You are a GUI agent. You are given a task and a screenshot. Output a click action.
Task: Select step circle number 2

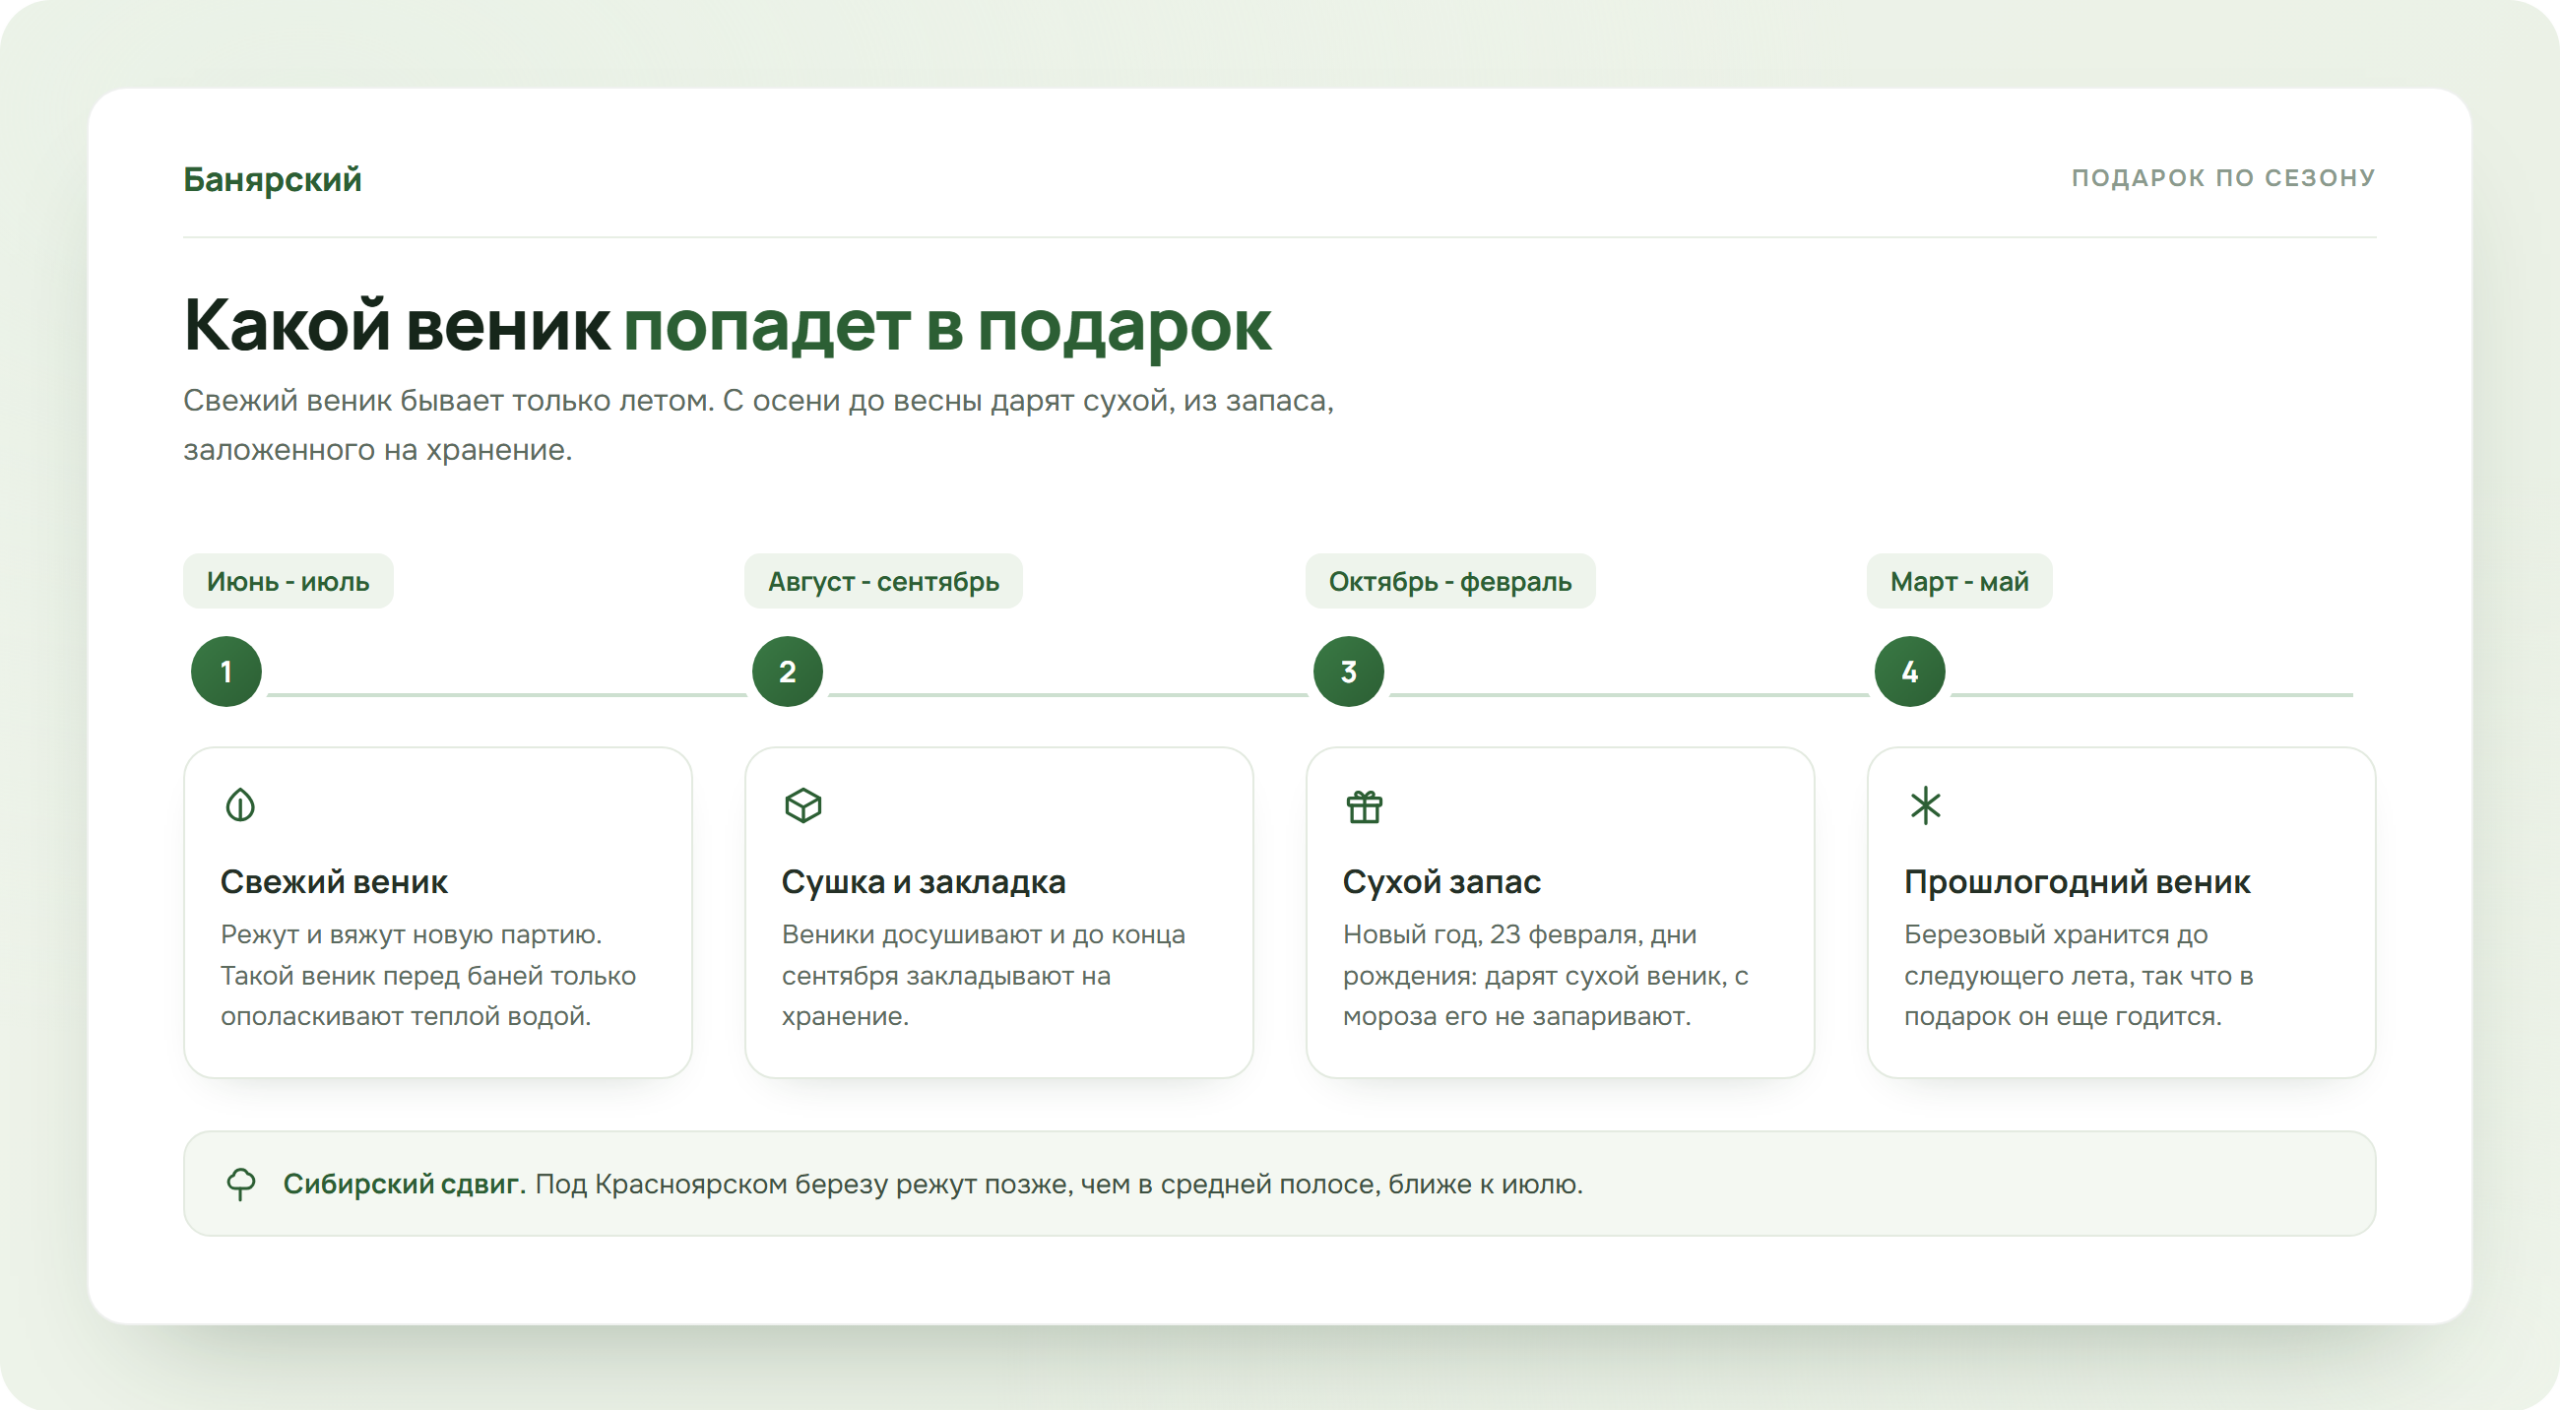787,672
